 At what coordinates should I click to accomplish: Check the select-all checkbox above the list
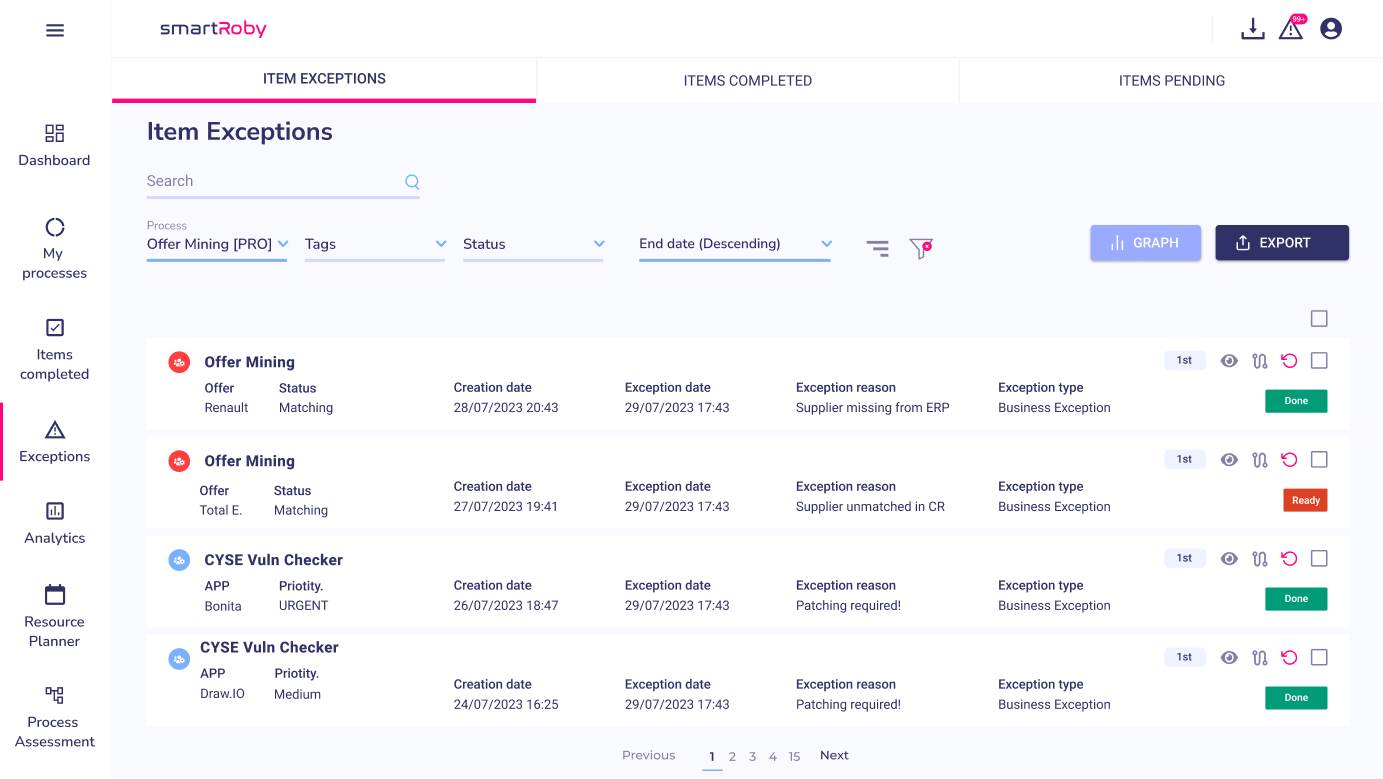1319,318
